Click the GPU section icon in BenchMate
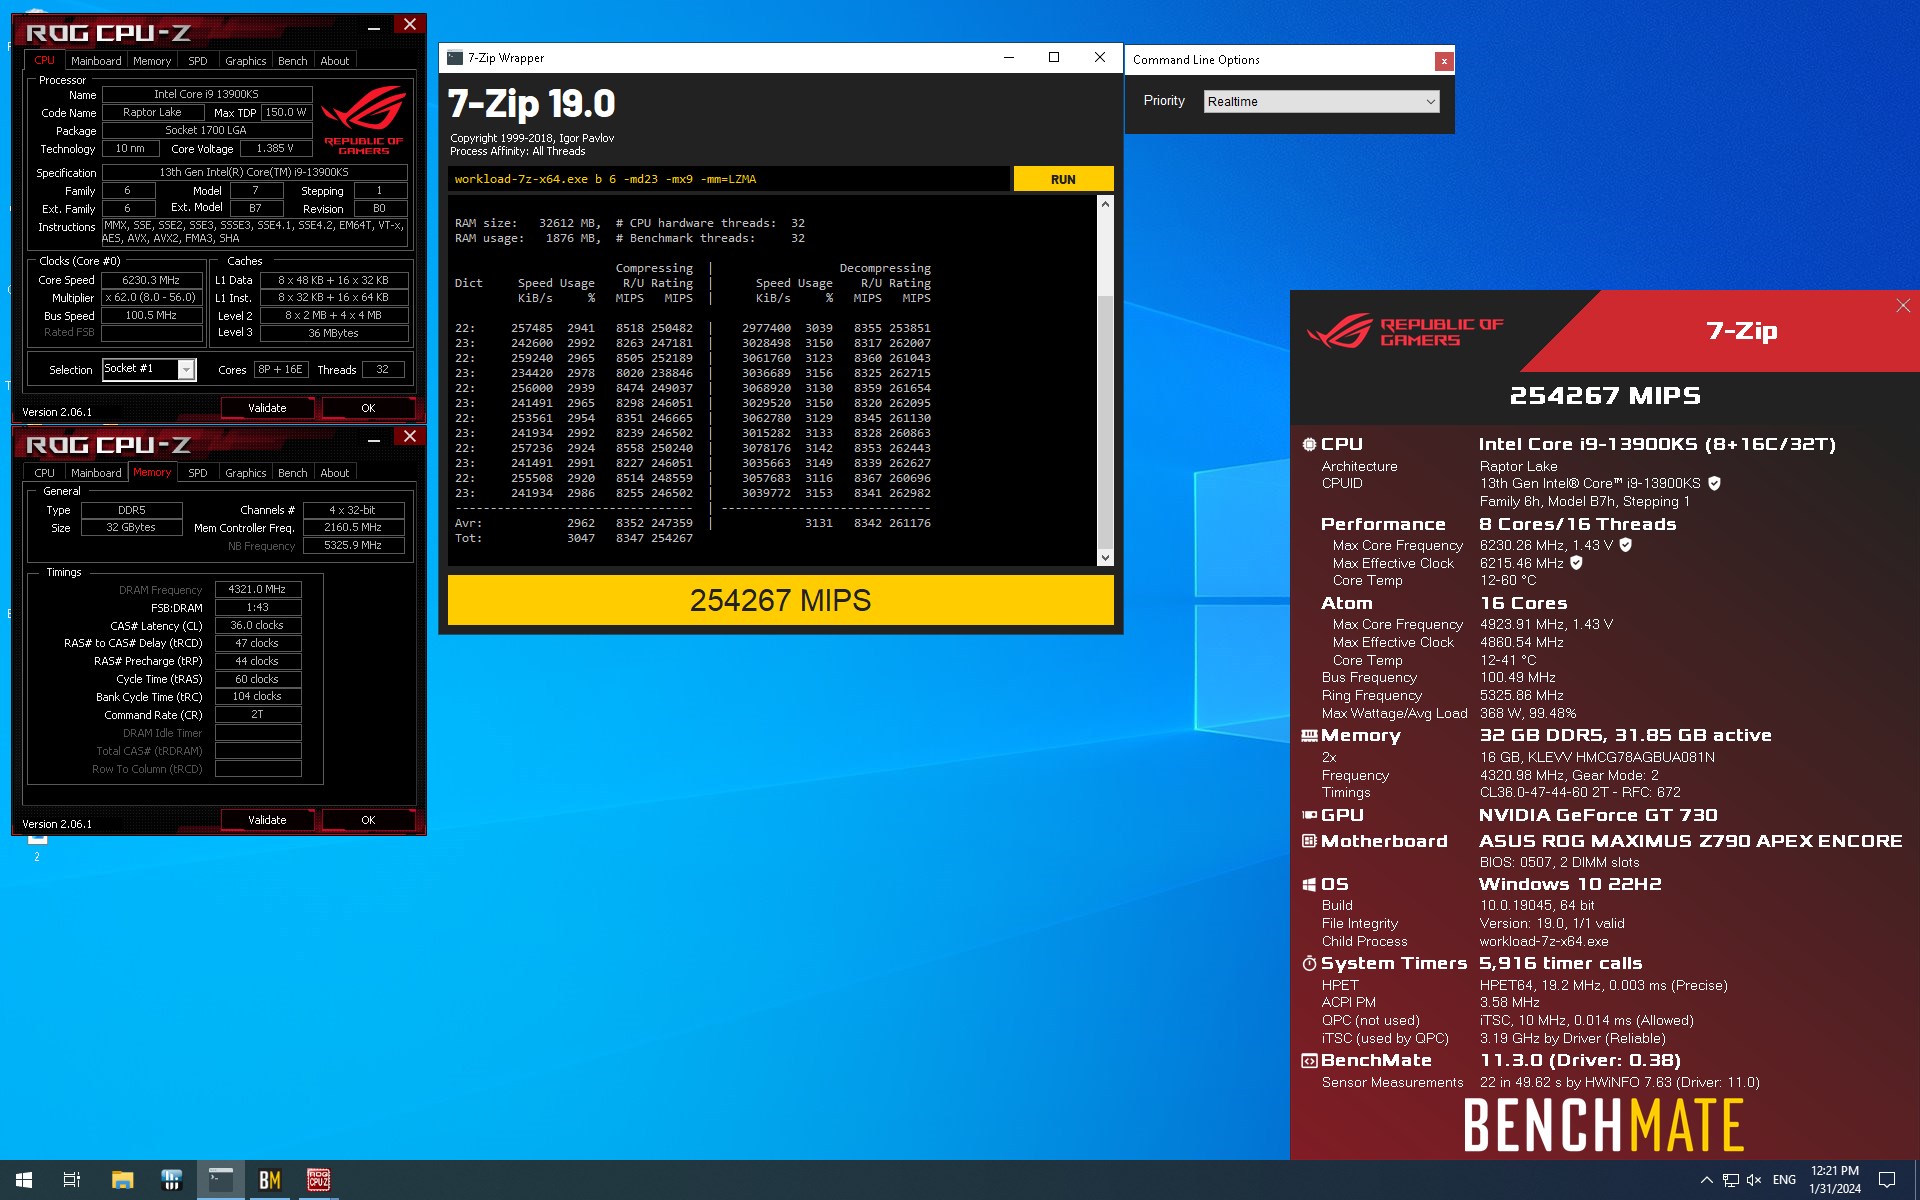The width and height of the screenshot is (1920, 1200). [x=1309, y=816]
